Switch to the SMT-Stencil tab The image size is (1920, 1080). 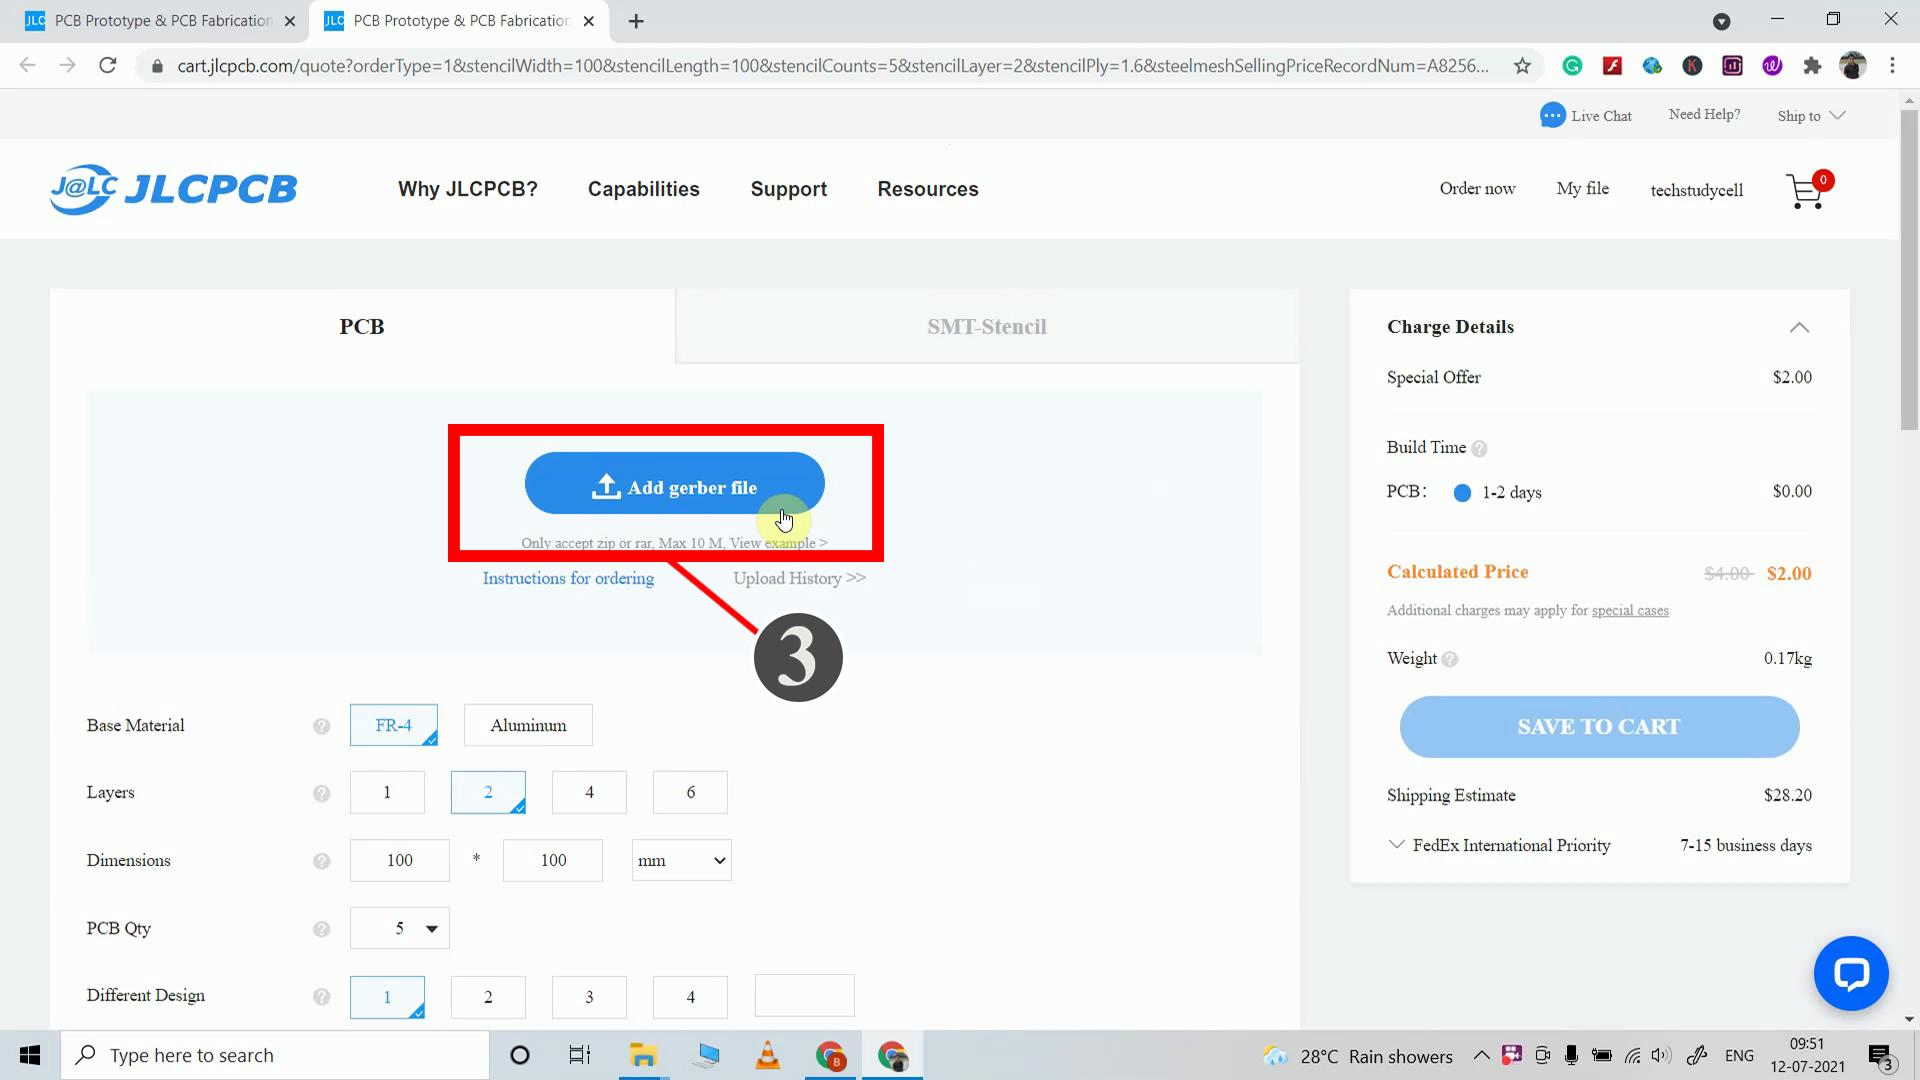(986, 326)
